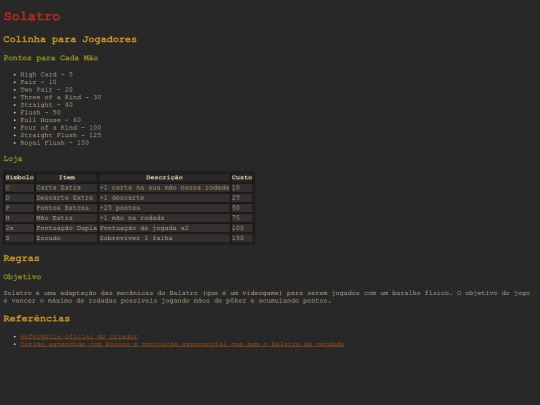Click the cost "150" in Escudo row

[242, 238]
